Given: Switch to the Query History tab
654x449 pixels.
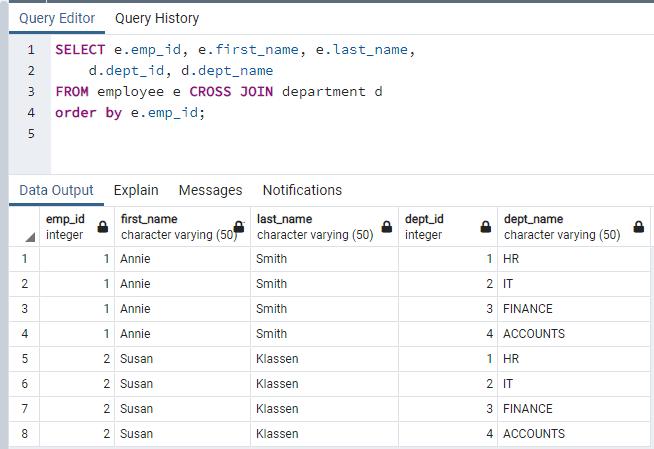Looking at the screenshot, I should click(x=156, y=18).
